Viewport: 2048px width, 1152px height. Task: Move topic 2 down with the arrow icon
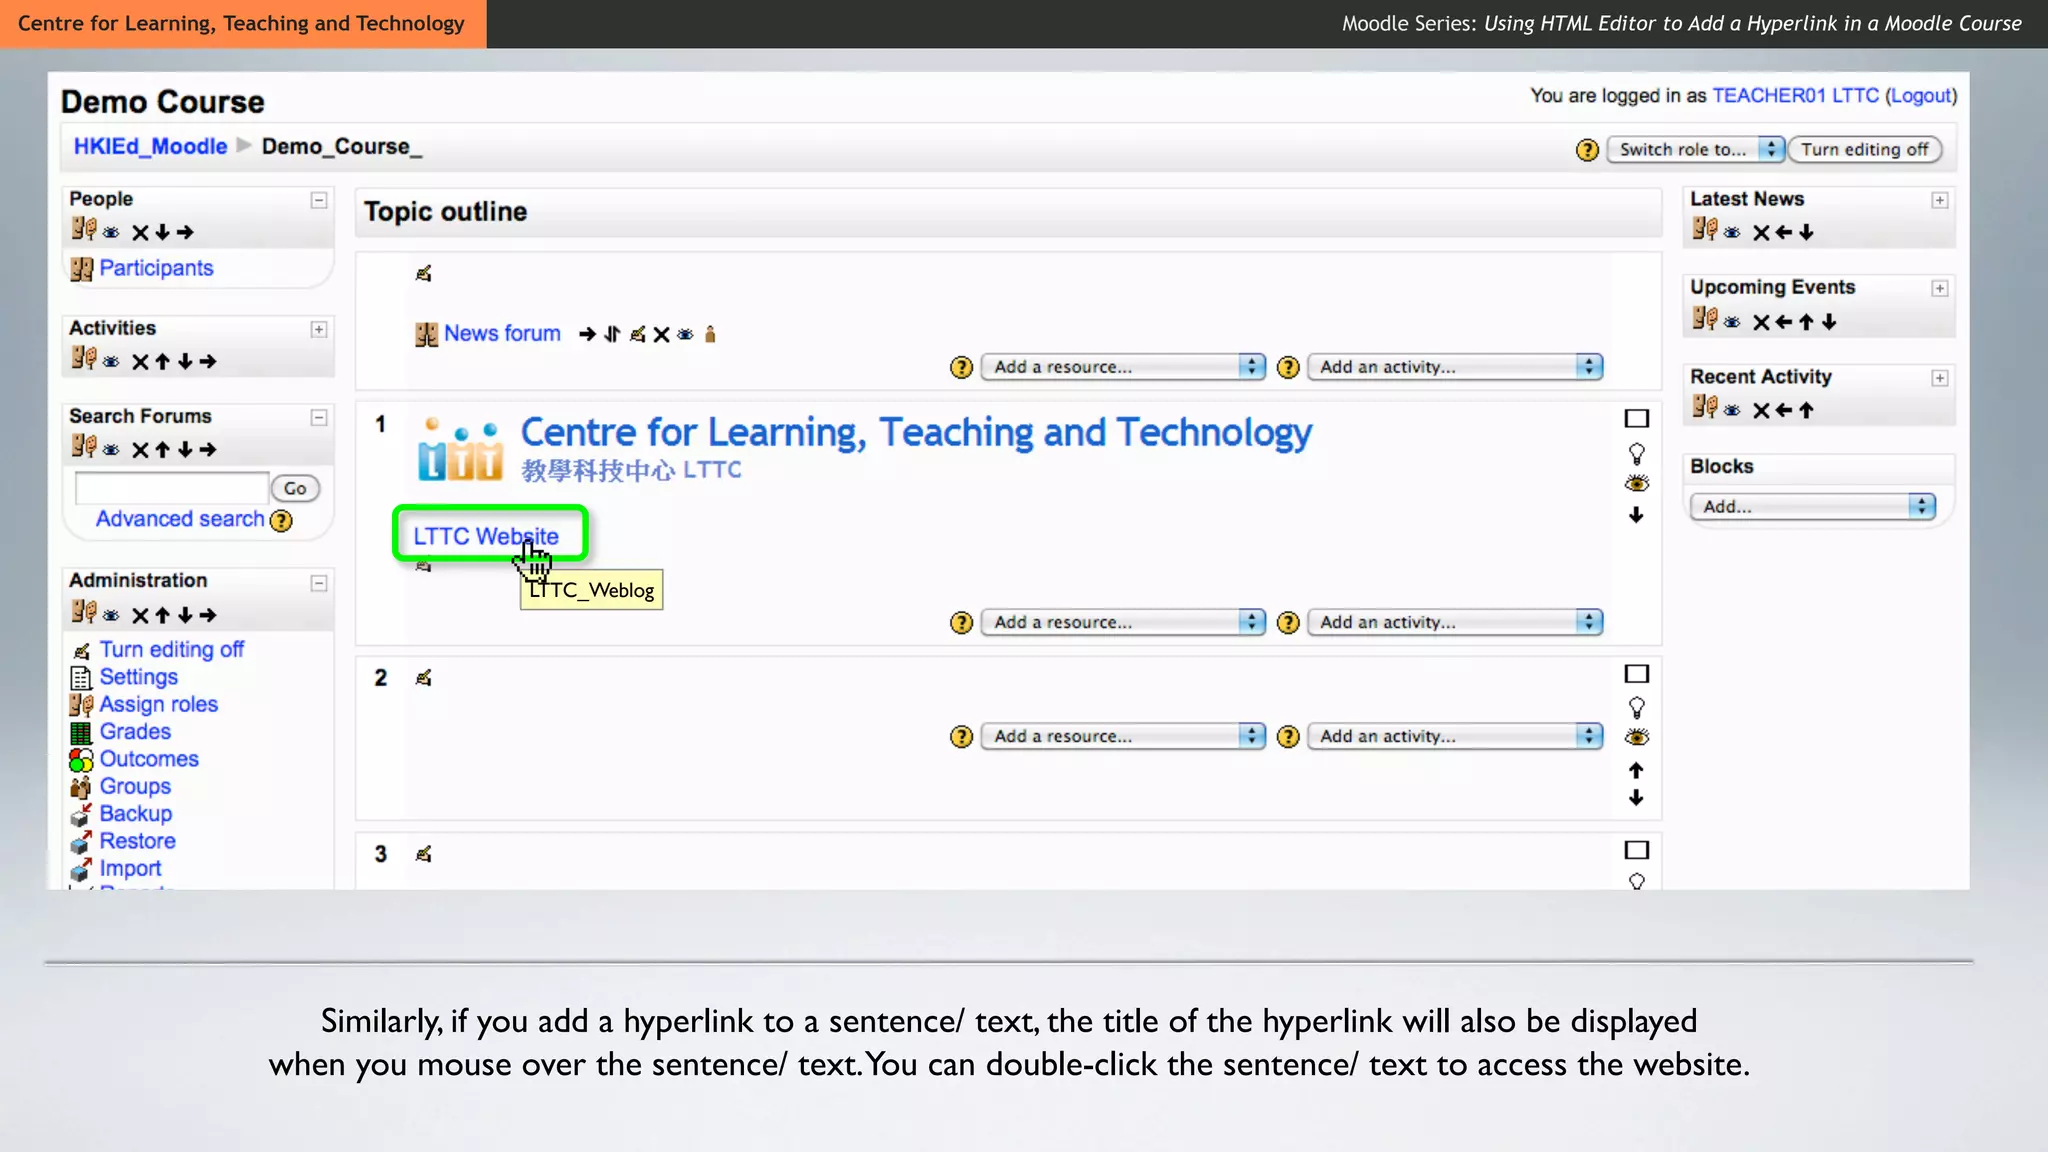[1636, 797]
